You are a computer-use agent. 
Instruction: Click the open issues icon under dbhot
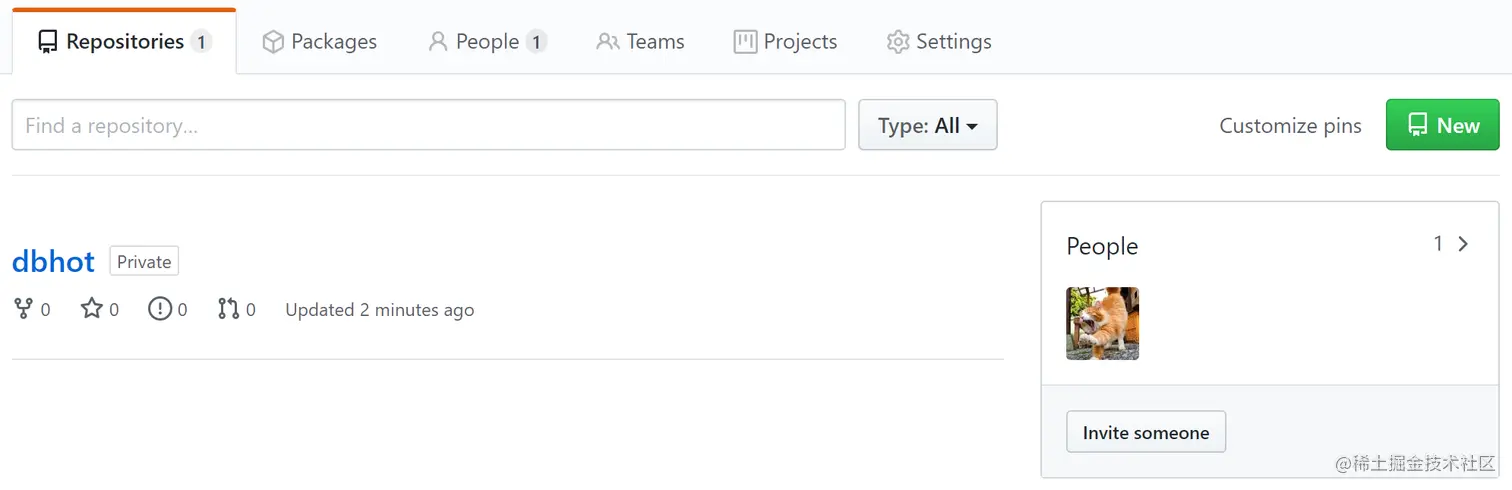(x=160, y=309)
